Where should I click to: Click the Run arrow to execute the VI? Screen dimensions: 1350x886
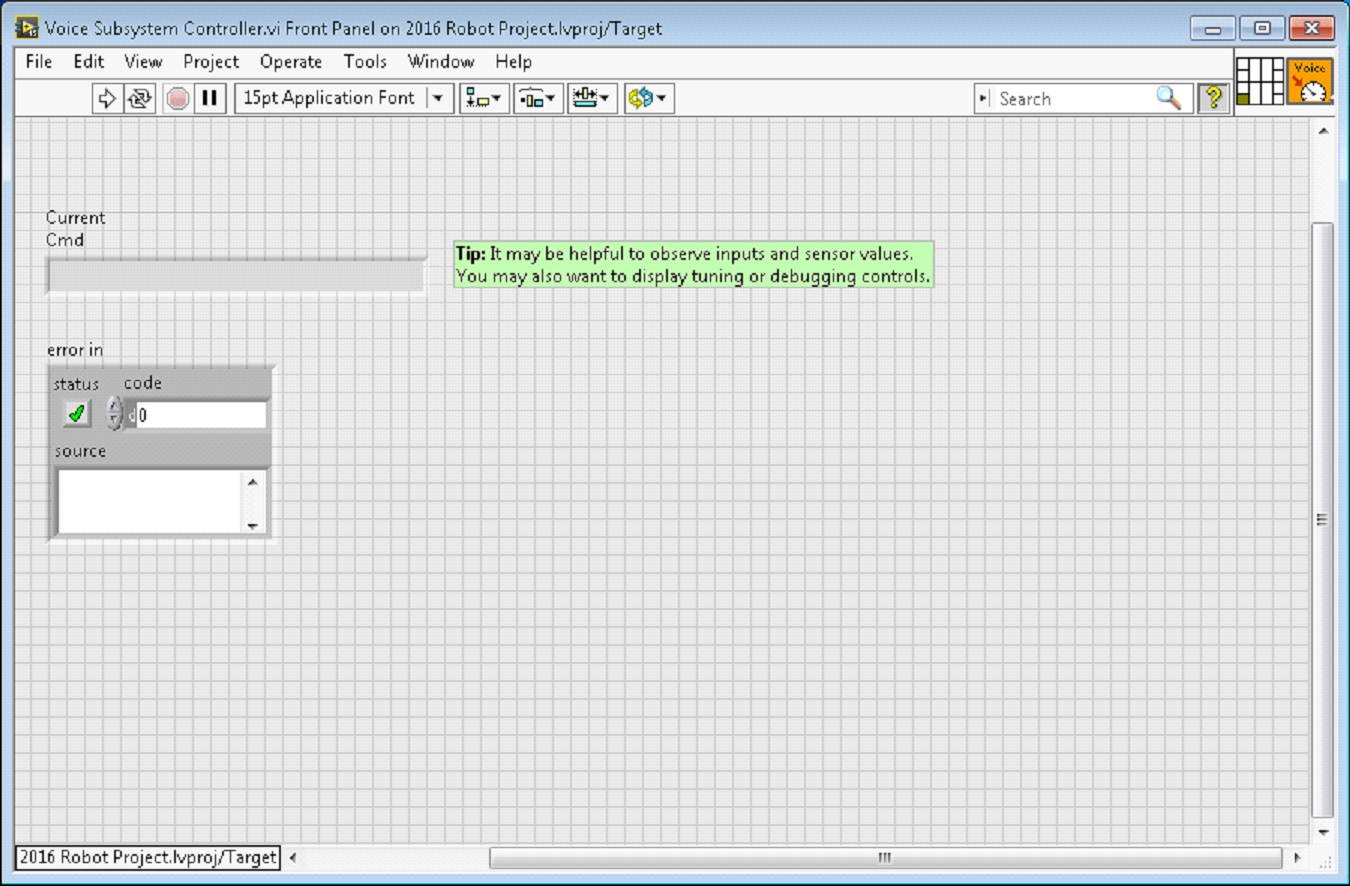click(108, 97)
